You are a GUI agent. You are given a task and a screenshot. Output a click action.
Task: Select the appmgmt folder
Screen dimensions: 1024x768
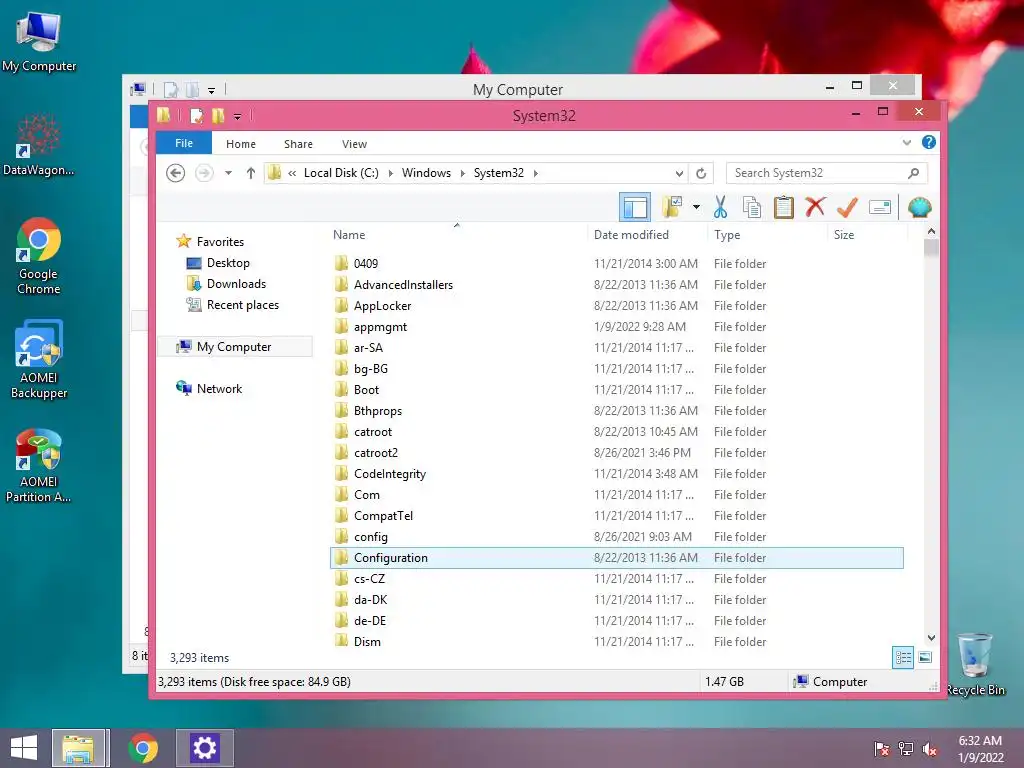tap(380, 327)
